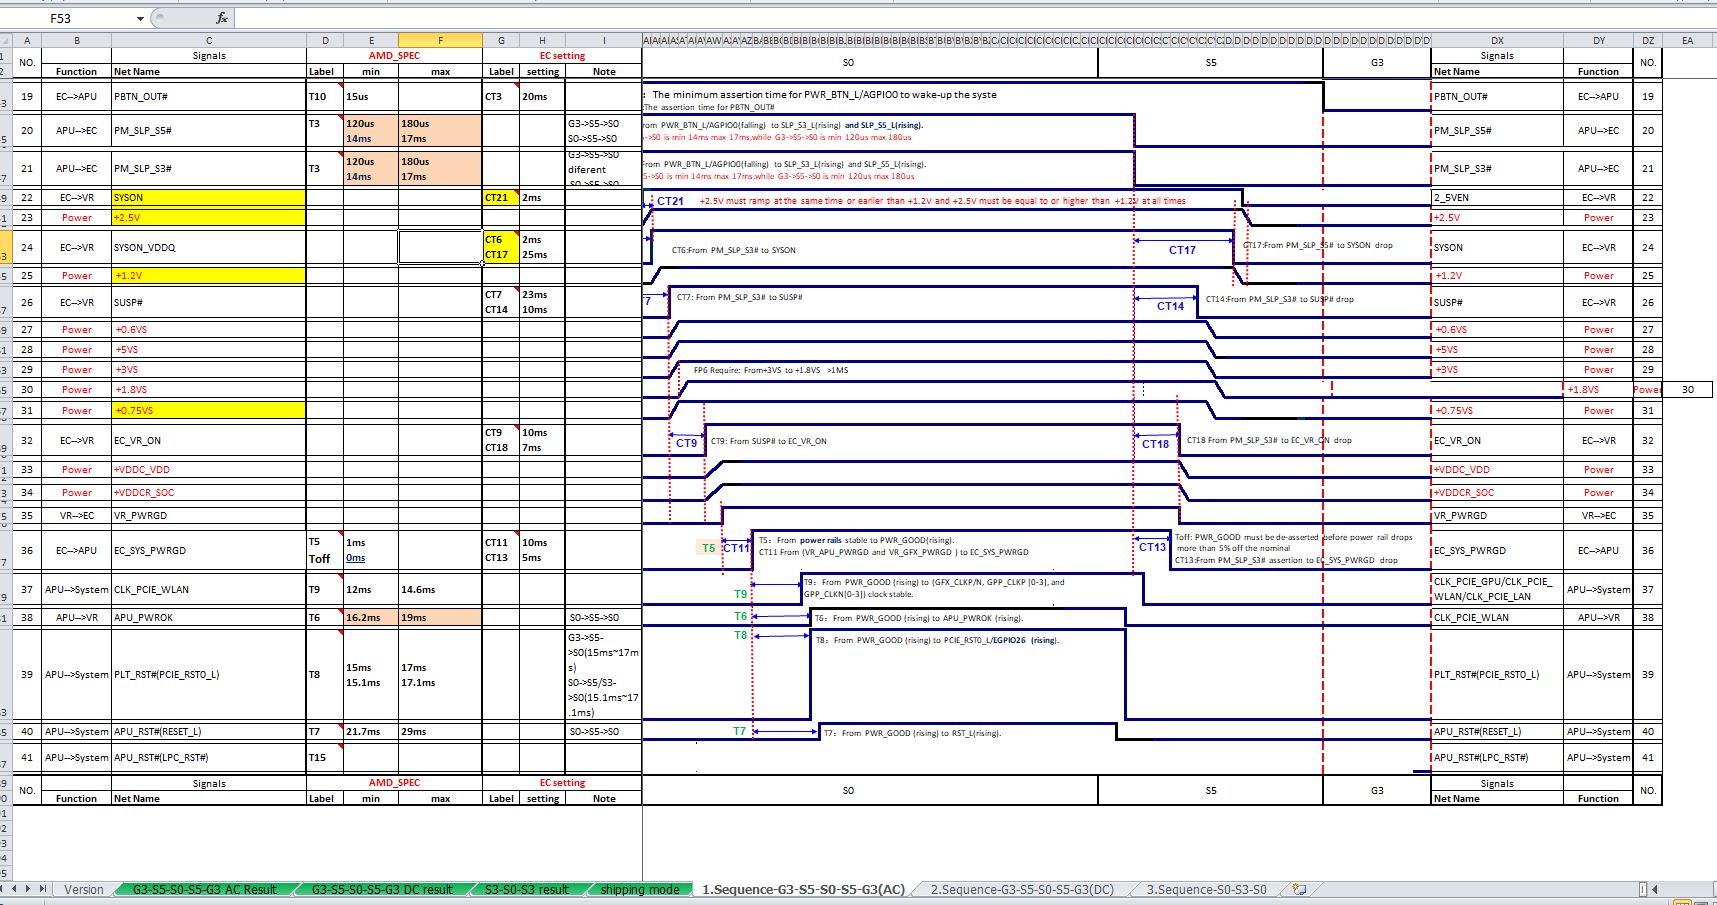The height and width of the screenshot is (905, 1717).
Task: Click into the formula bar
Action: [975, 18]
